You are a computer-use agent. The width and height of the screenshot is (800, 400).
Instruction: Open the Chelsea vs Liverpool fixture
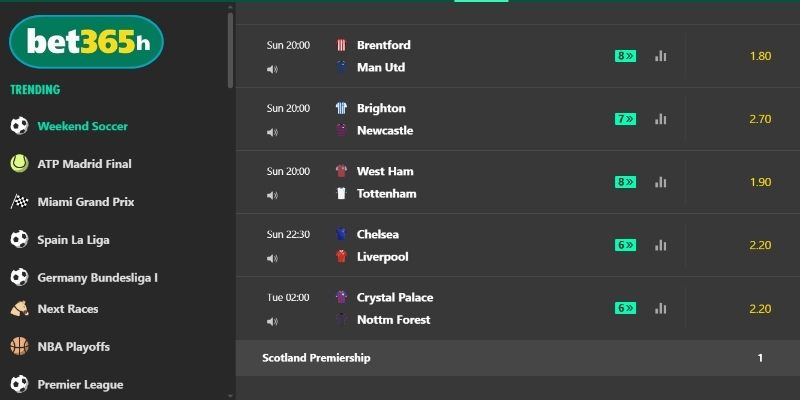coord(382,245)
